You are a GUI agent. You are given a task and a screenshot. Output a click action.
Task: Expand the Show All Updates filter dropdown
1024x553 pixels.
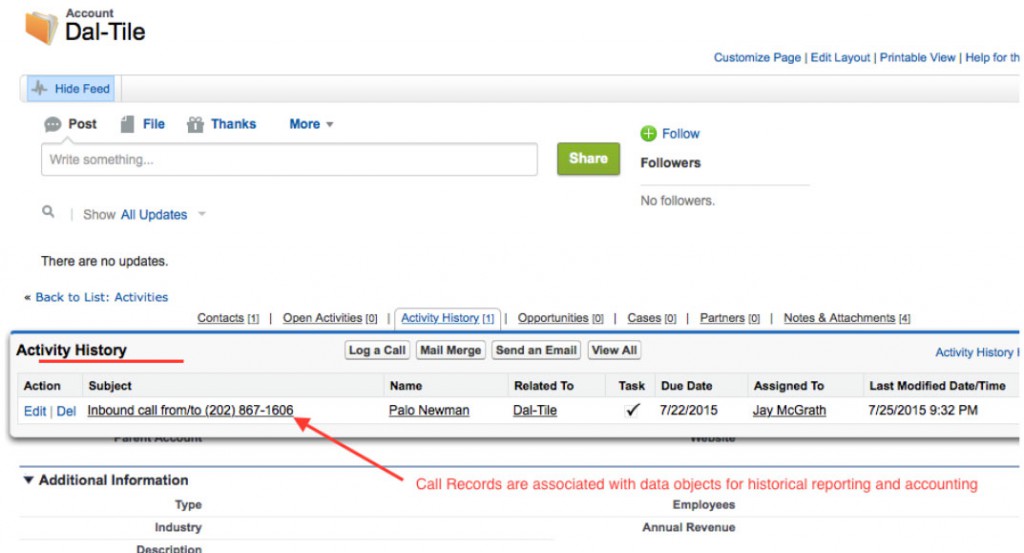point(201,214)
